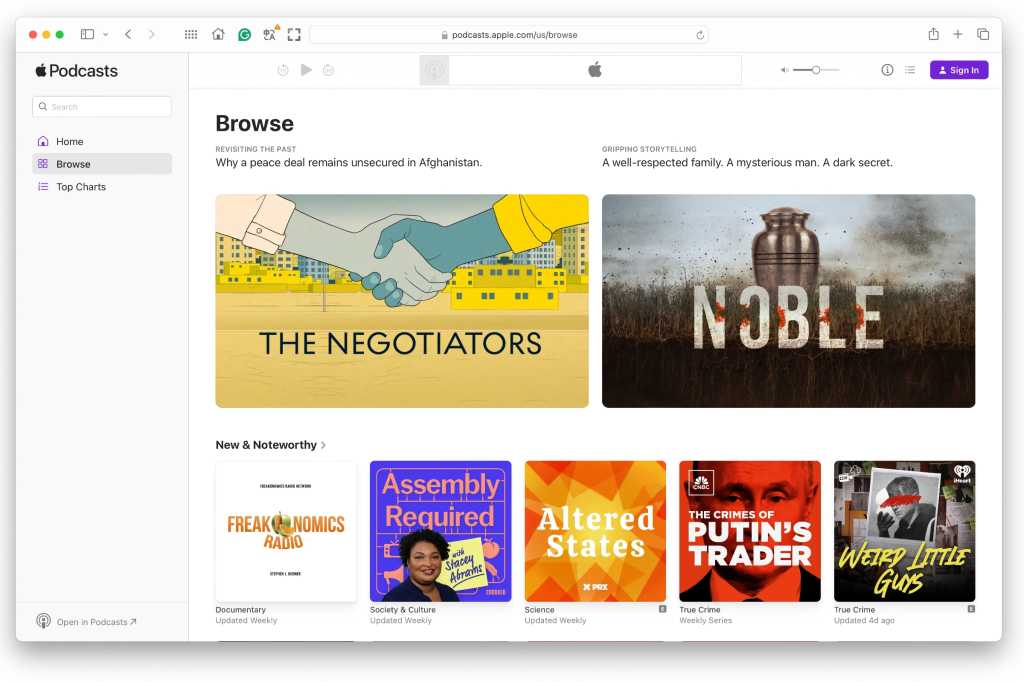This screenshot has width=1024, height=682.
Task: Click the translate extension icon
Action: [270, 34]
